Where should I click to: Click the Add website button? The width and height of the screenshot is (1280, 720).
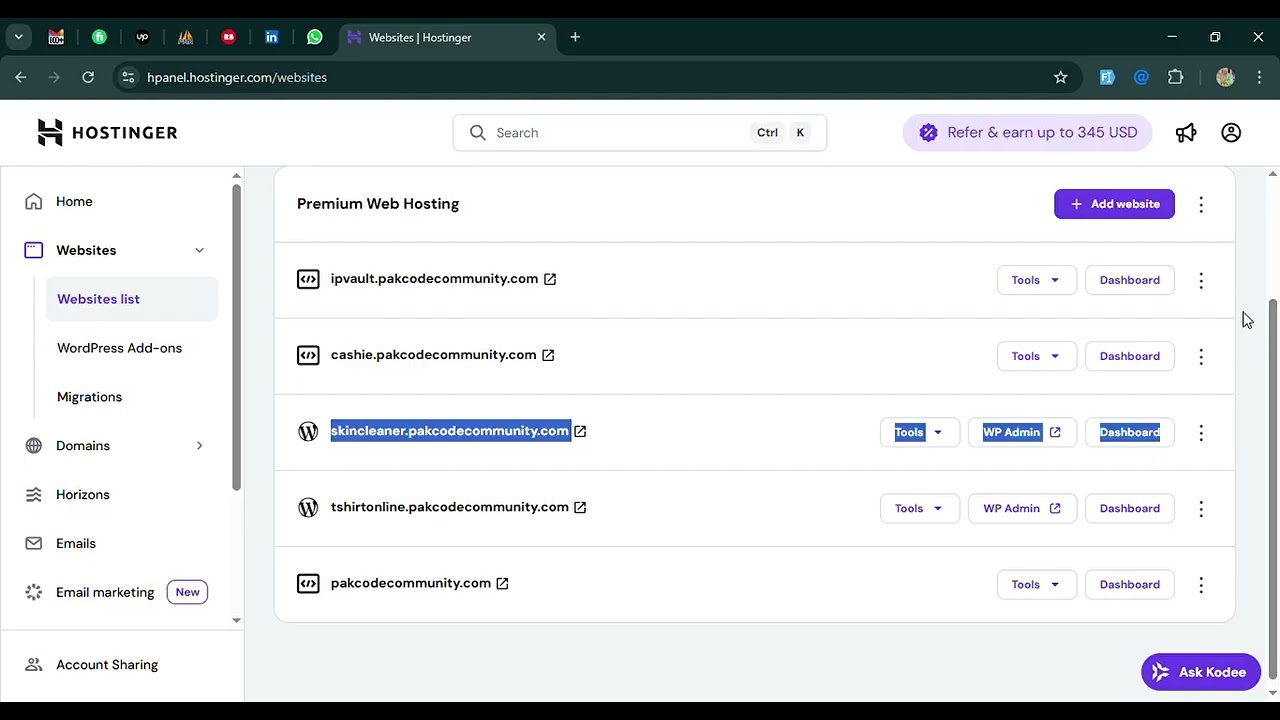click(x=1114, y=204)
